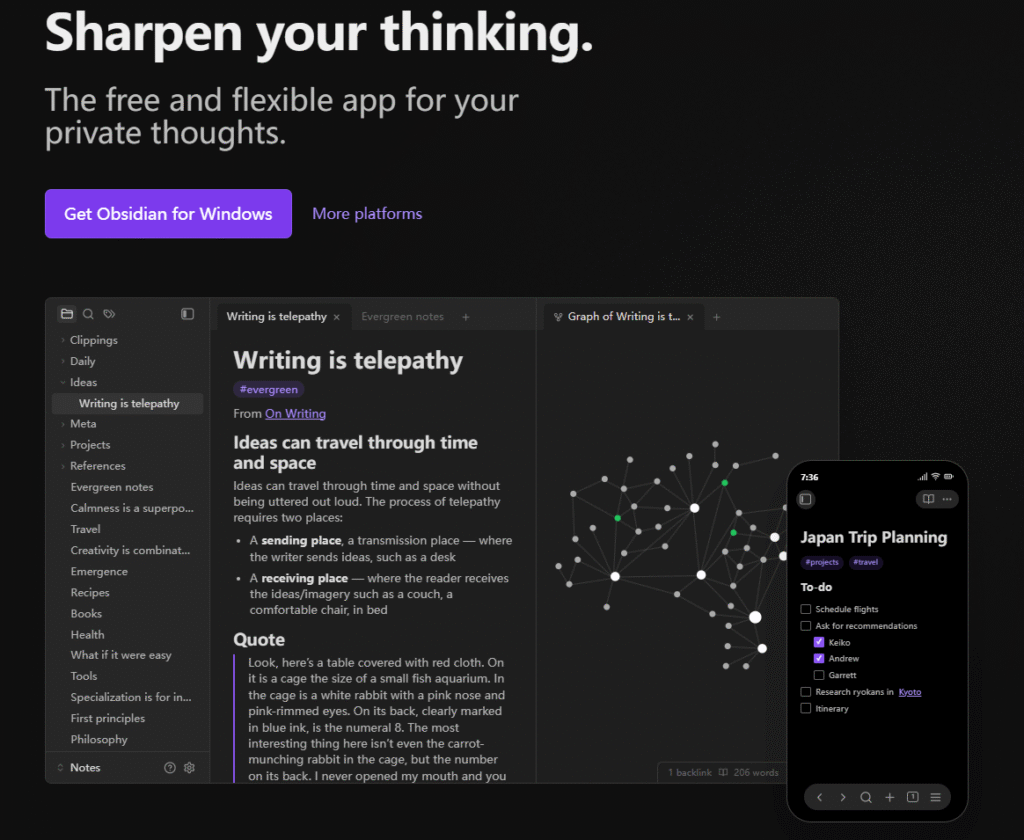
Task: Tap the phone's plus new note icon
Action: click(889, 797)
